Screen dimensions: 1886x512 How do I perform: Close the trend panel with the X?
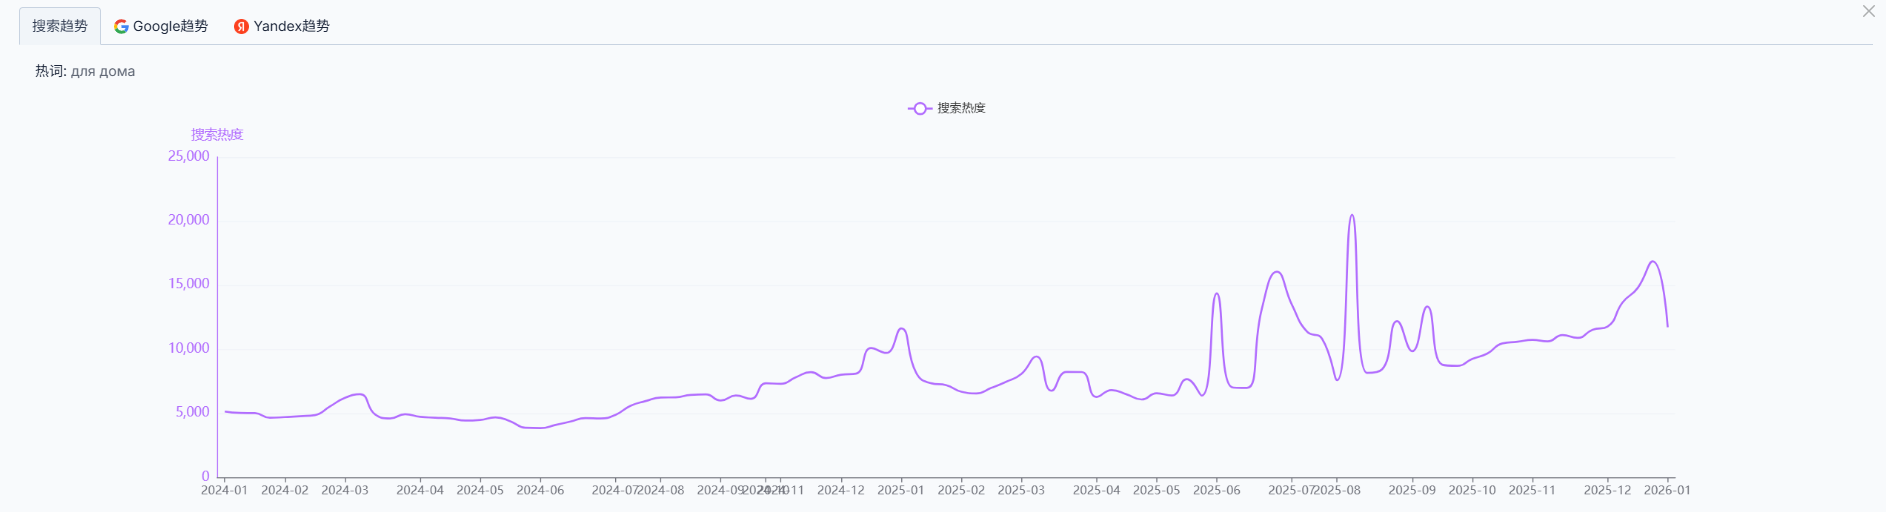[1868, 12]
